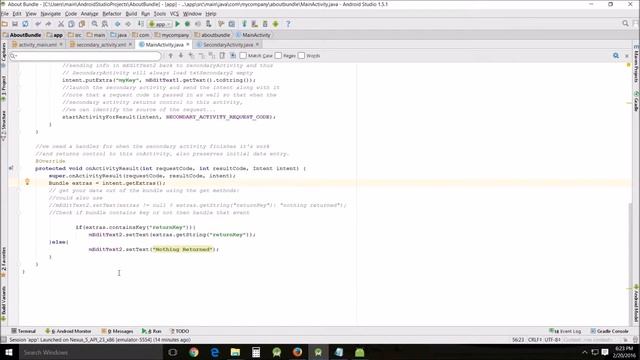The image size is (640, 360).
Task: Open the app run configuration dropdown
Action: coord(160,24)
